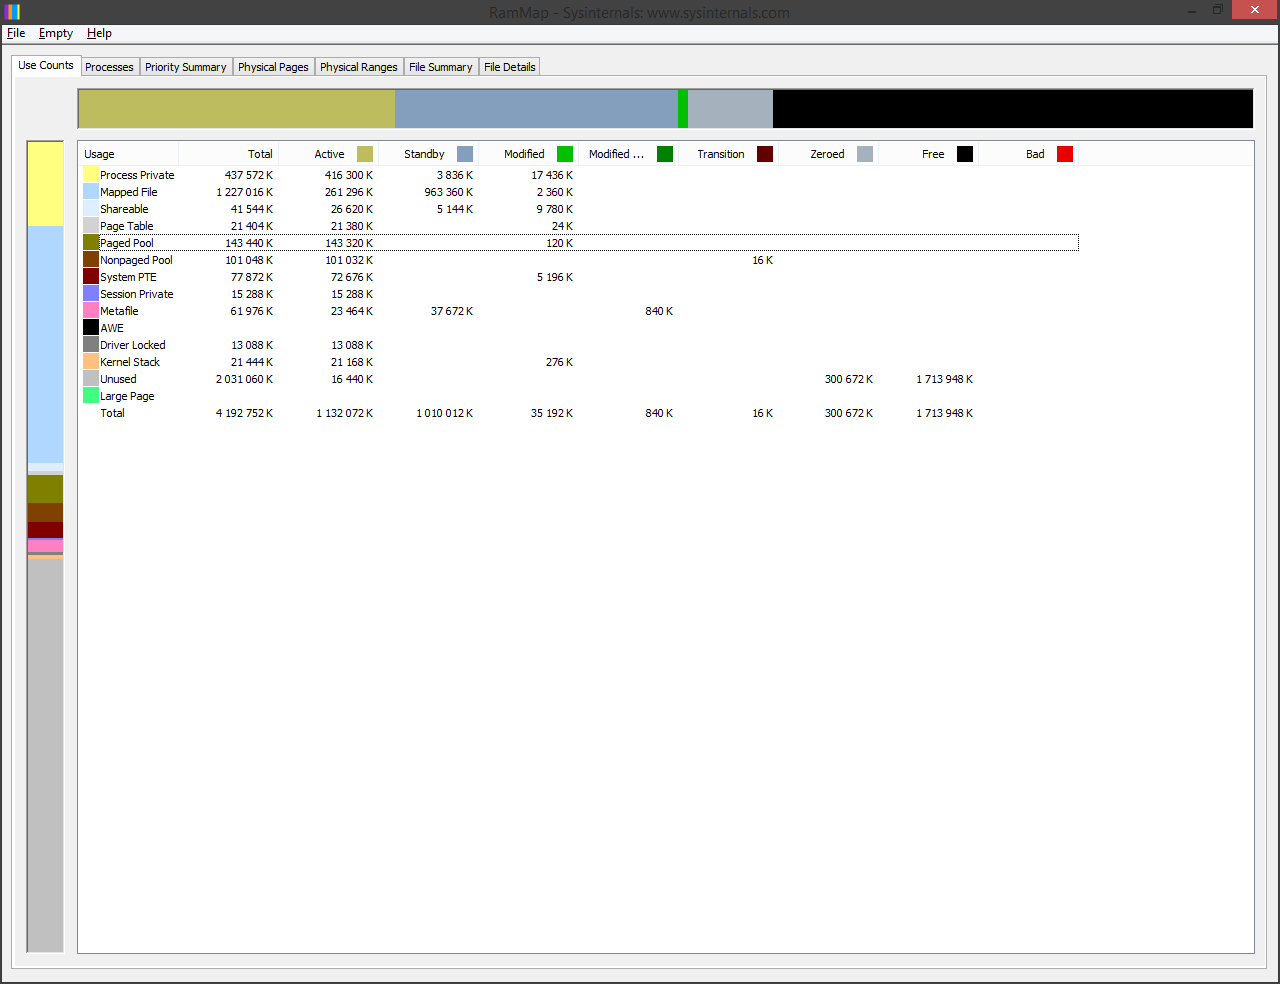1280x984 pixels.
Task: Click the bright green Modified header icon
Action: tap(565, 154)
